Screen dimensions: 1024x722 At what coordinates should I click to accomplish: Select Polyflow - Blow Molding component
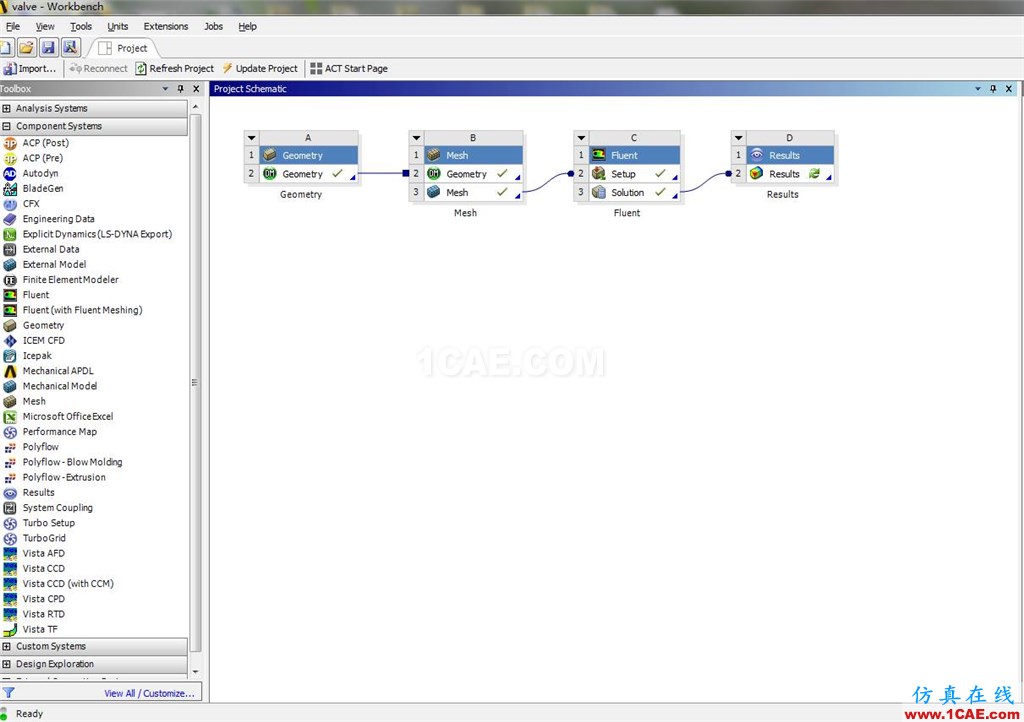(x=72, y=462)
